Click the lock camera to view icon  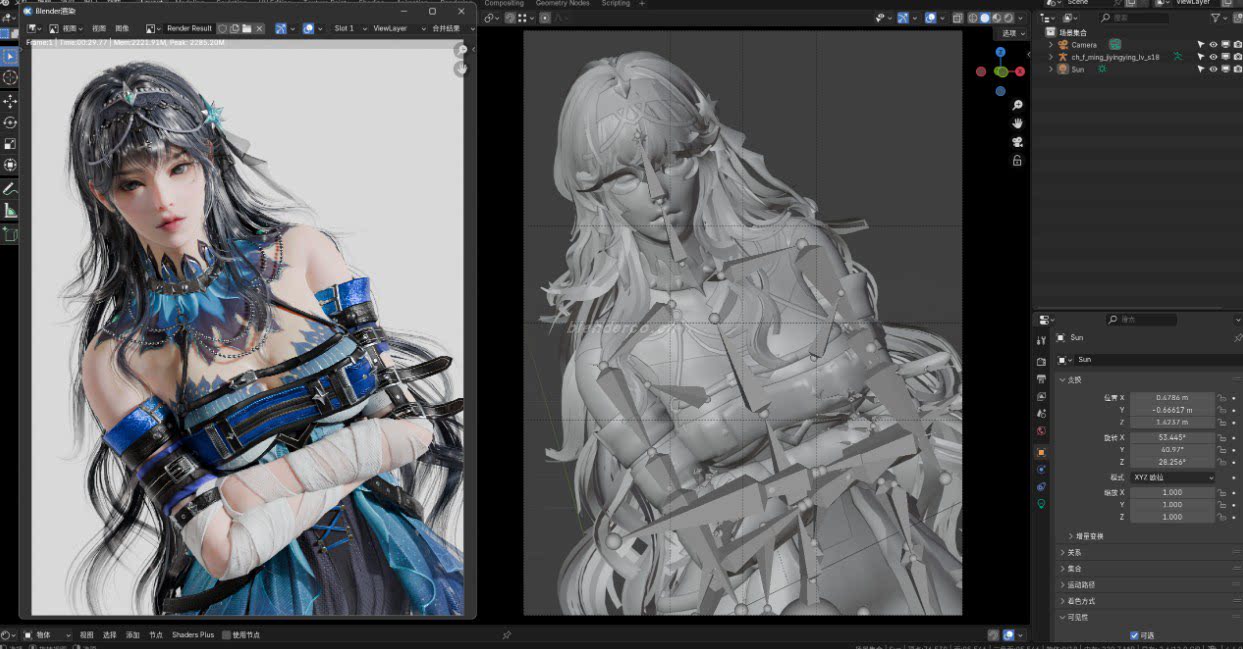pyautogui.click(x=1017, y=160)
